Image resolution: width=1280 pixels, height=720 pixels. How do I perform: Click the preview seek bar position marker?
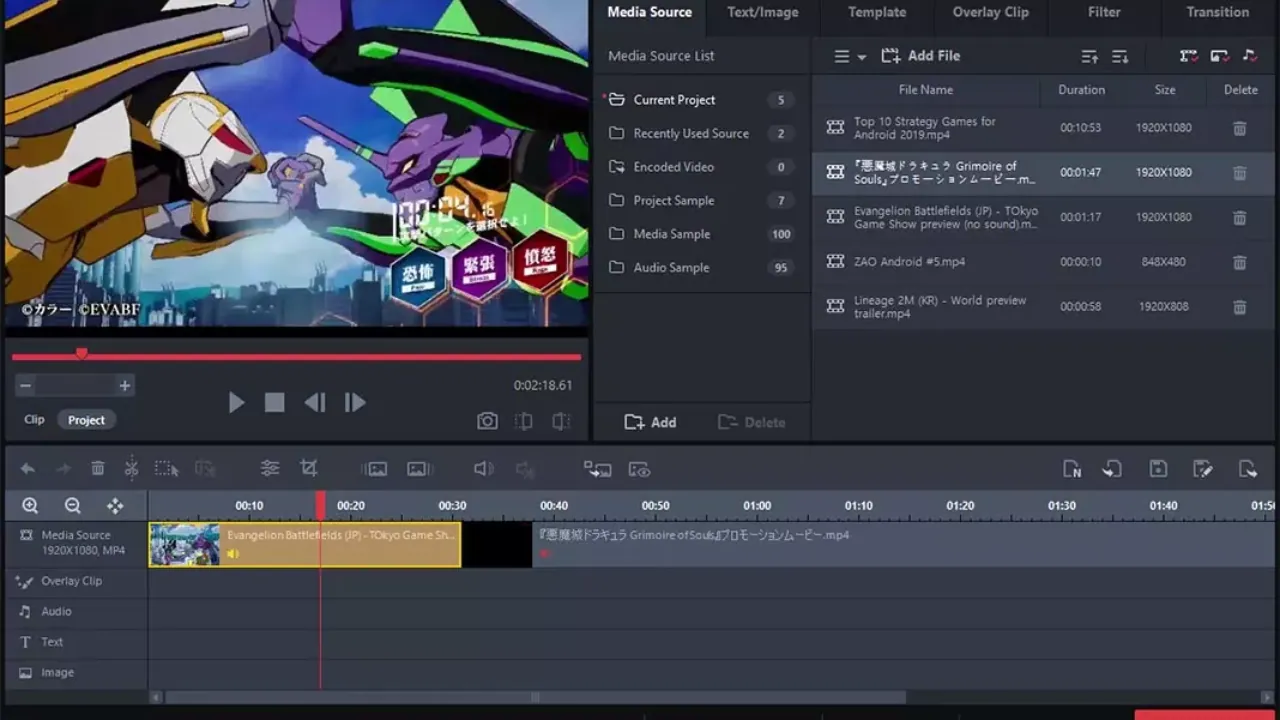point(81,353)
